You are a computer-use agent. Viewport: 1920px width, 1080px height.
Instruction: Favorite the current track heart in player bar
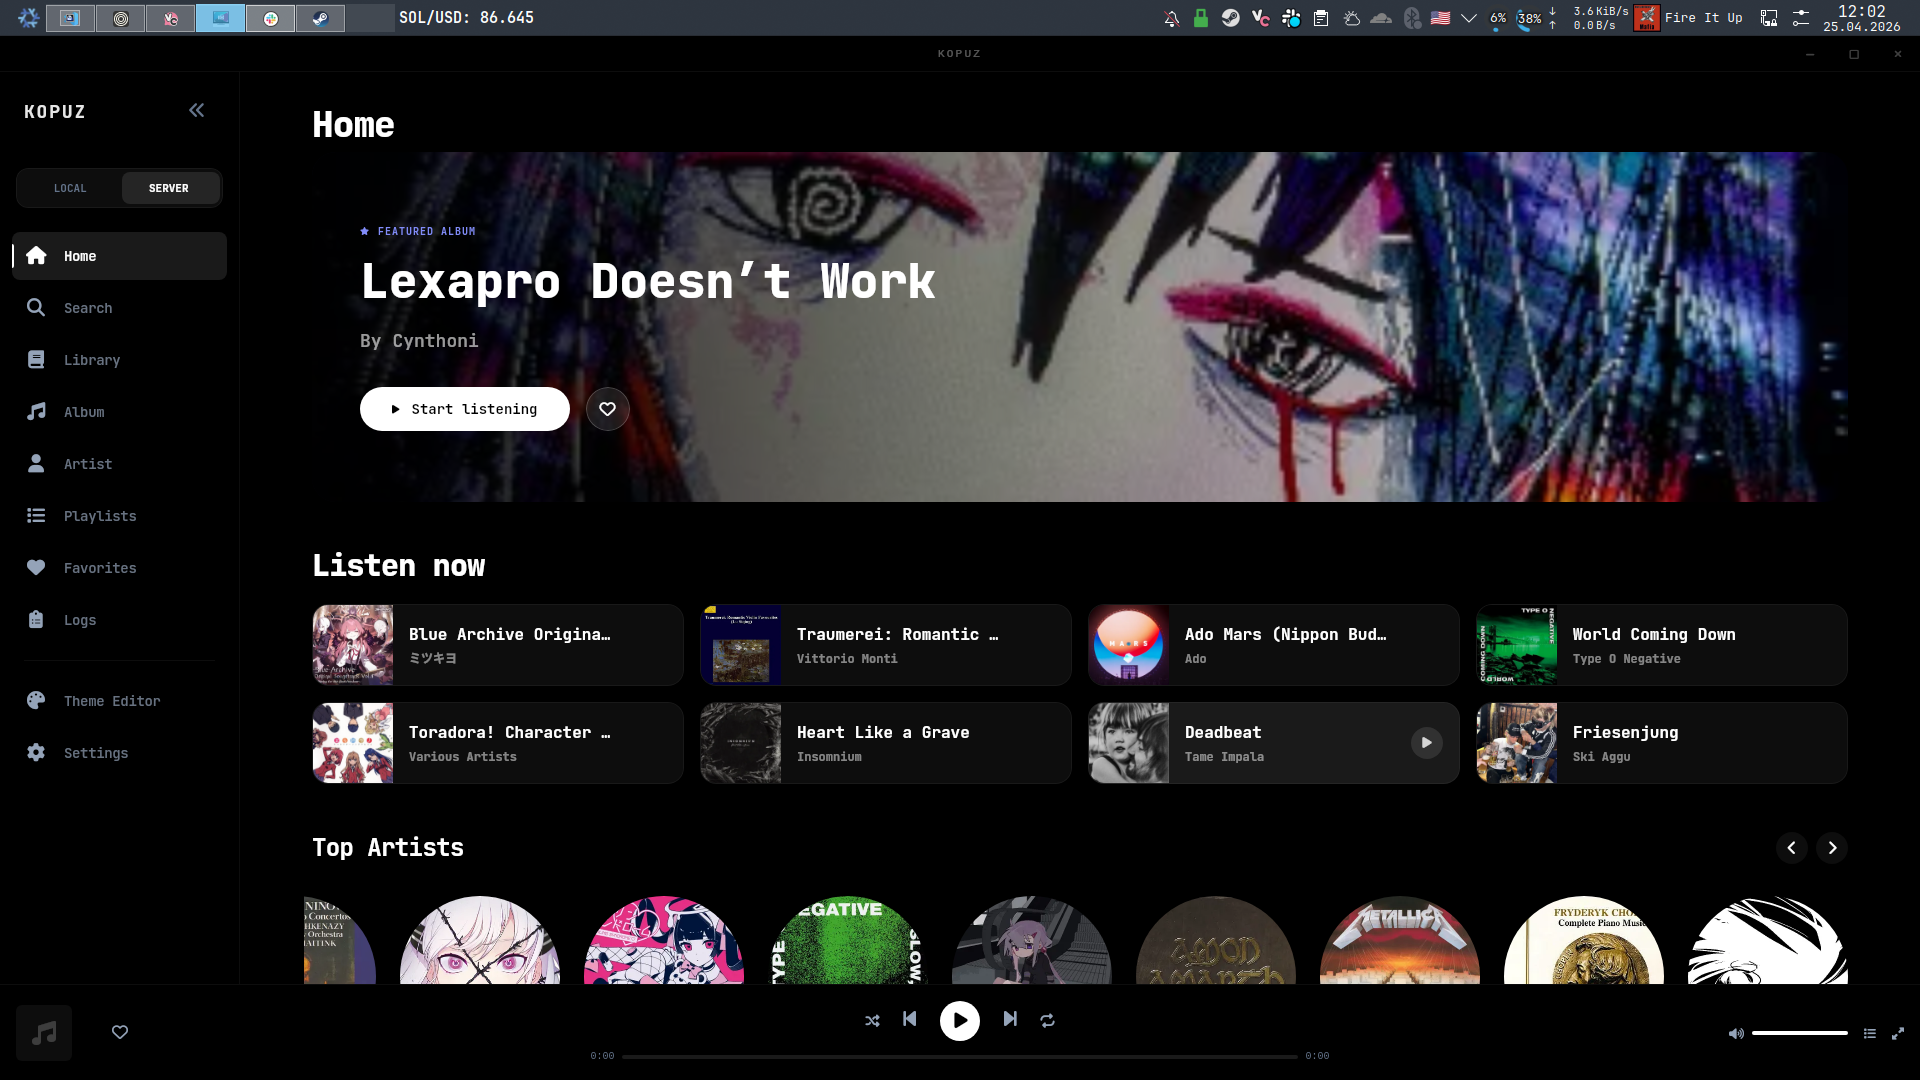120,1032
